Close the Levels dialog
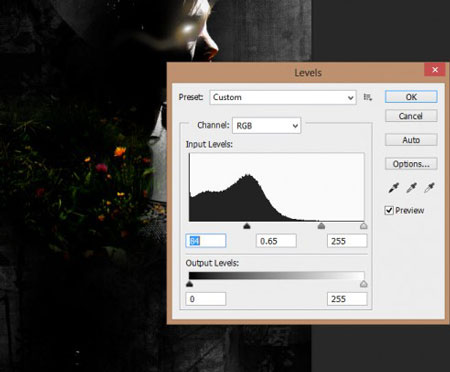Viewport: 450px width, 372px height. (x=435, y=70)
